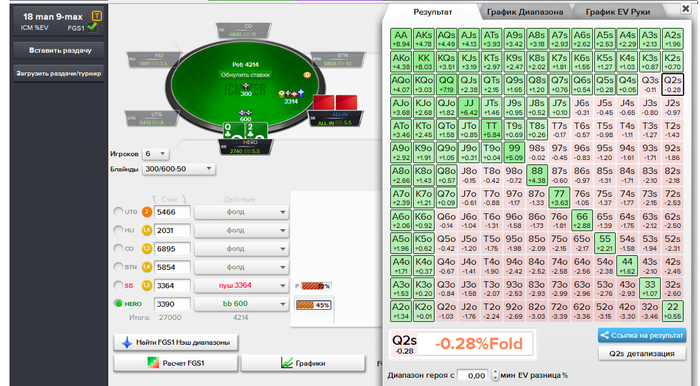The height and width of the screenshot is (386, 700).
Task: Select the SB radio button
Action: 118,285
